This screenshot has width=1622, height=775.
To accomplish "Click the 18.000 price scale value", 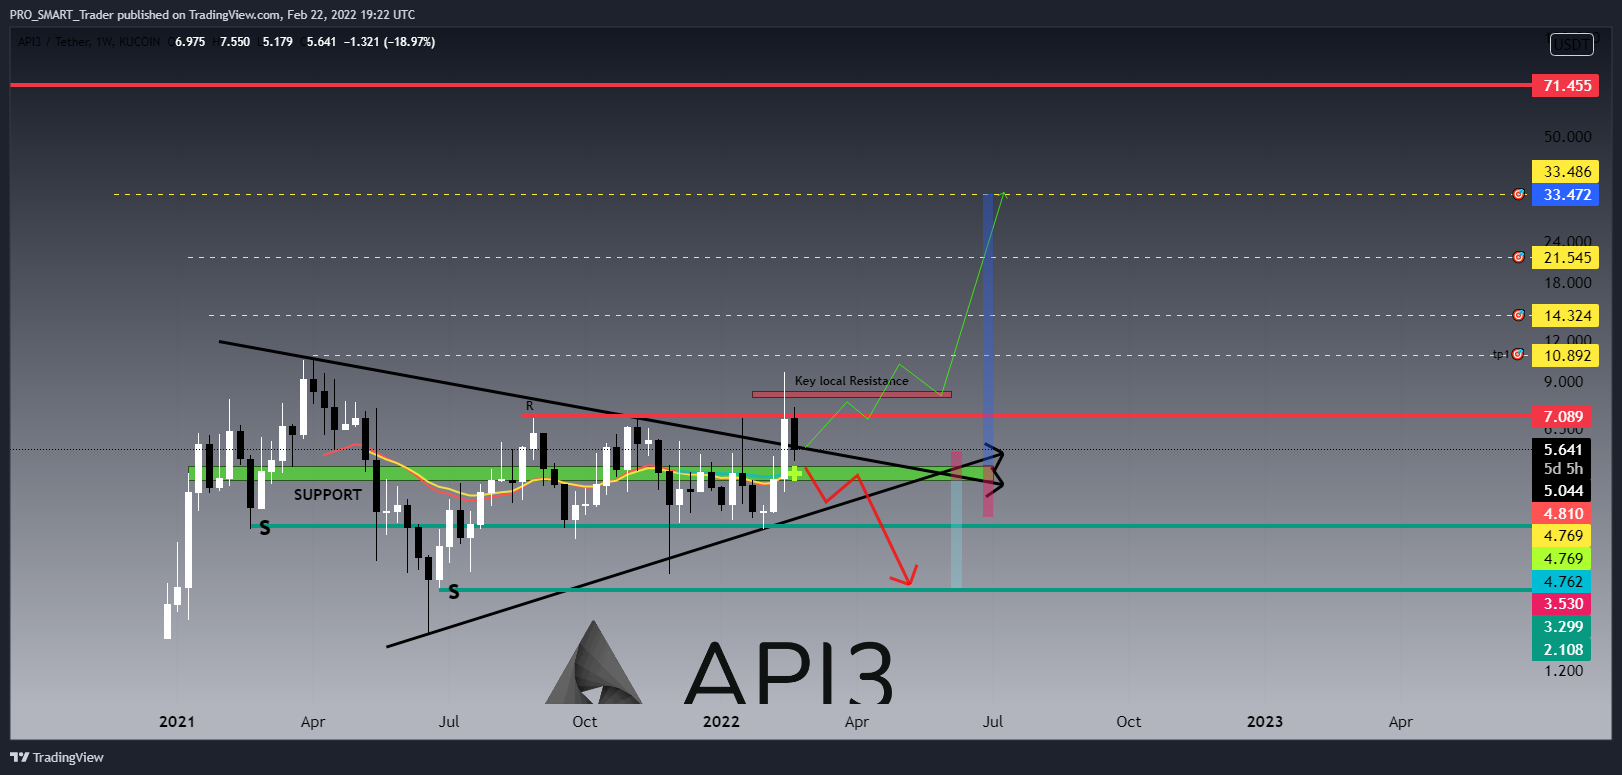I will (1567, 283).
